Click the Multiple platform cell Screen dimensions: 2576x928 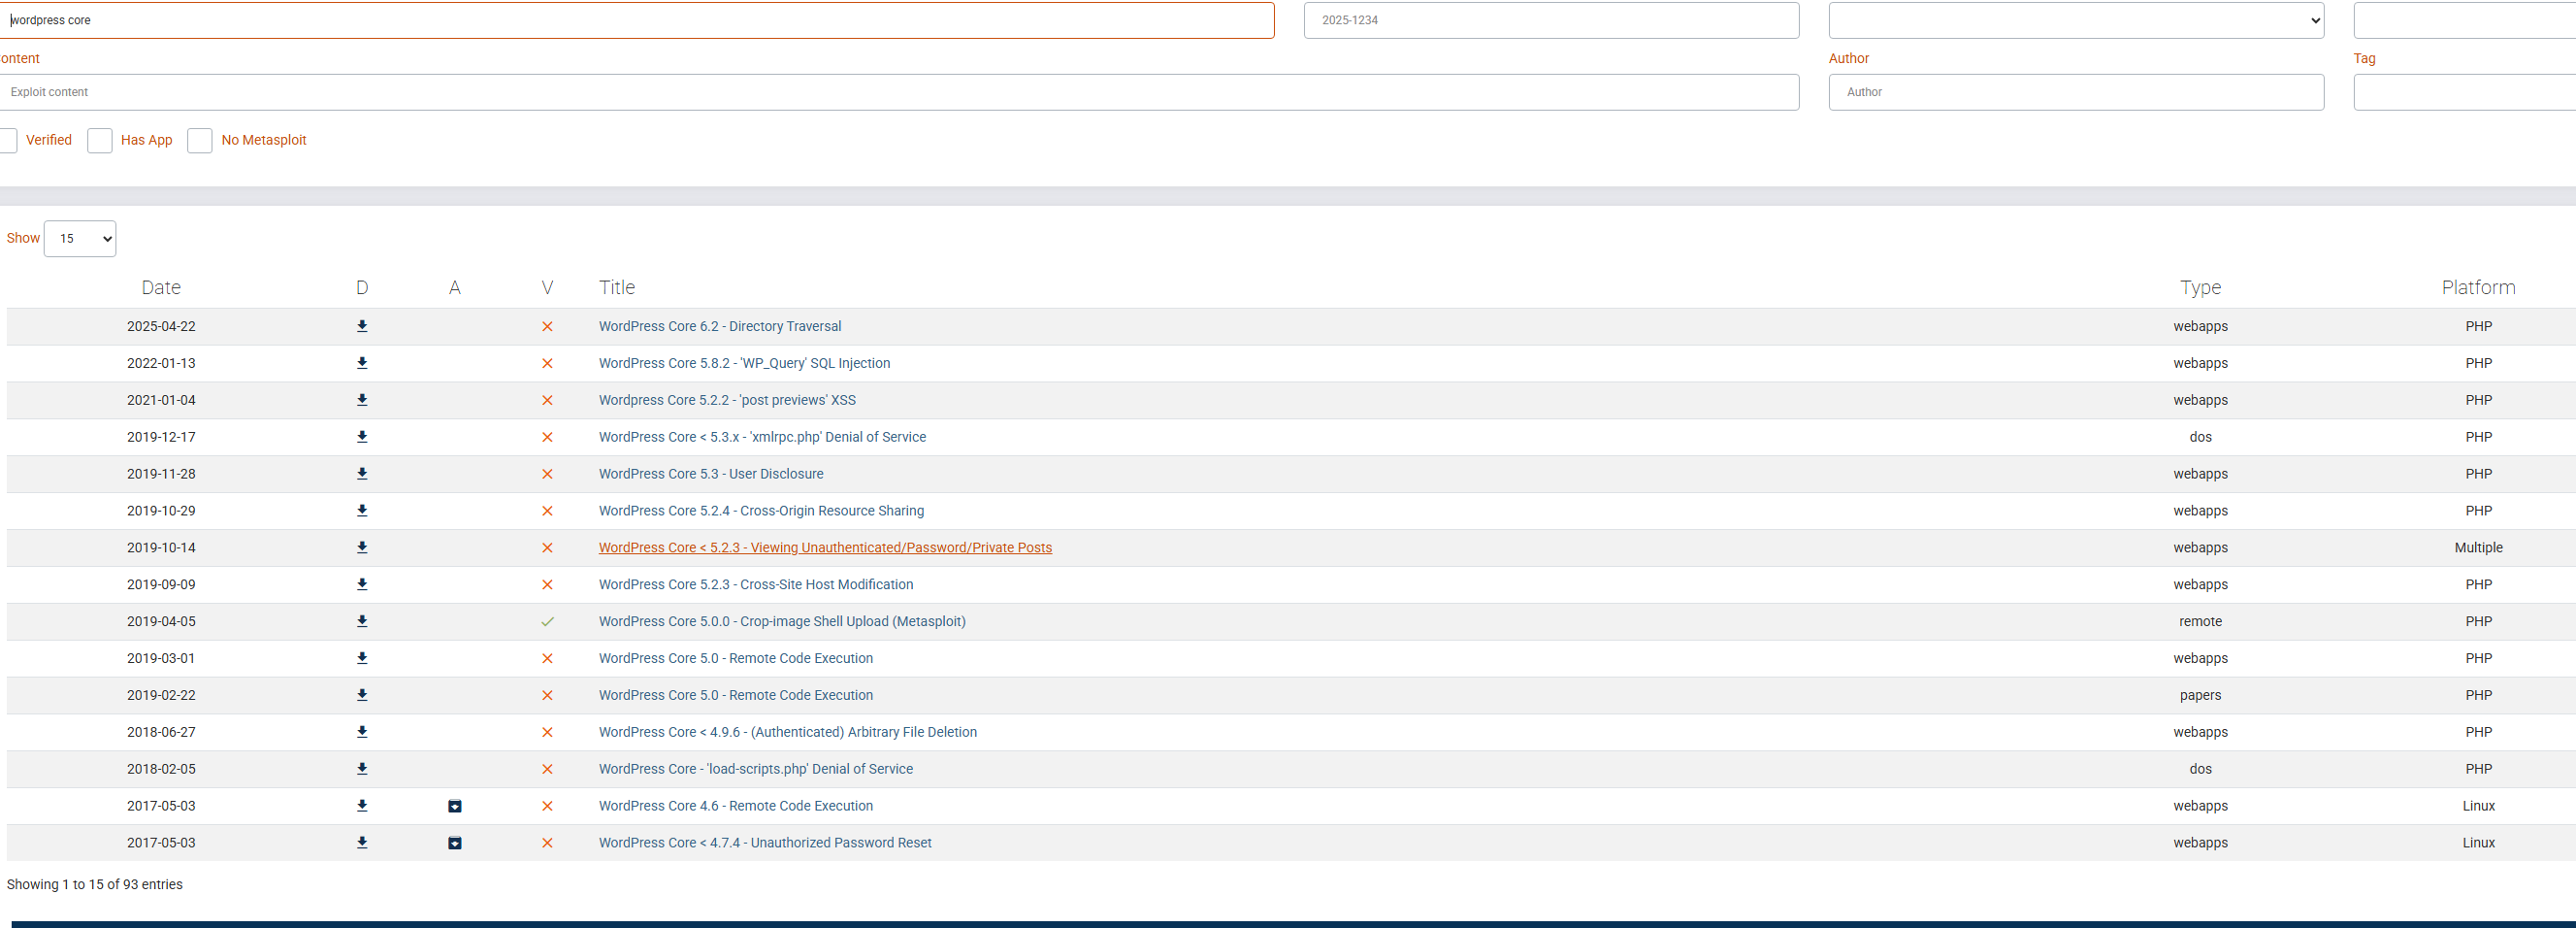pos(2478,548)
